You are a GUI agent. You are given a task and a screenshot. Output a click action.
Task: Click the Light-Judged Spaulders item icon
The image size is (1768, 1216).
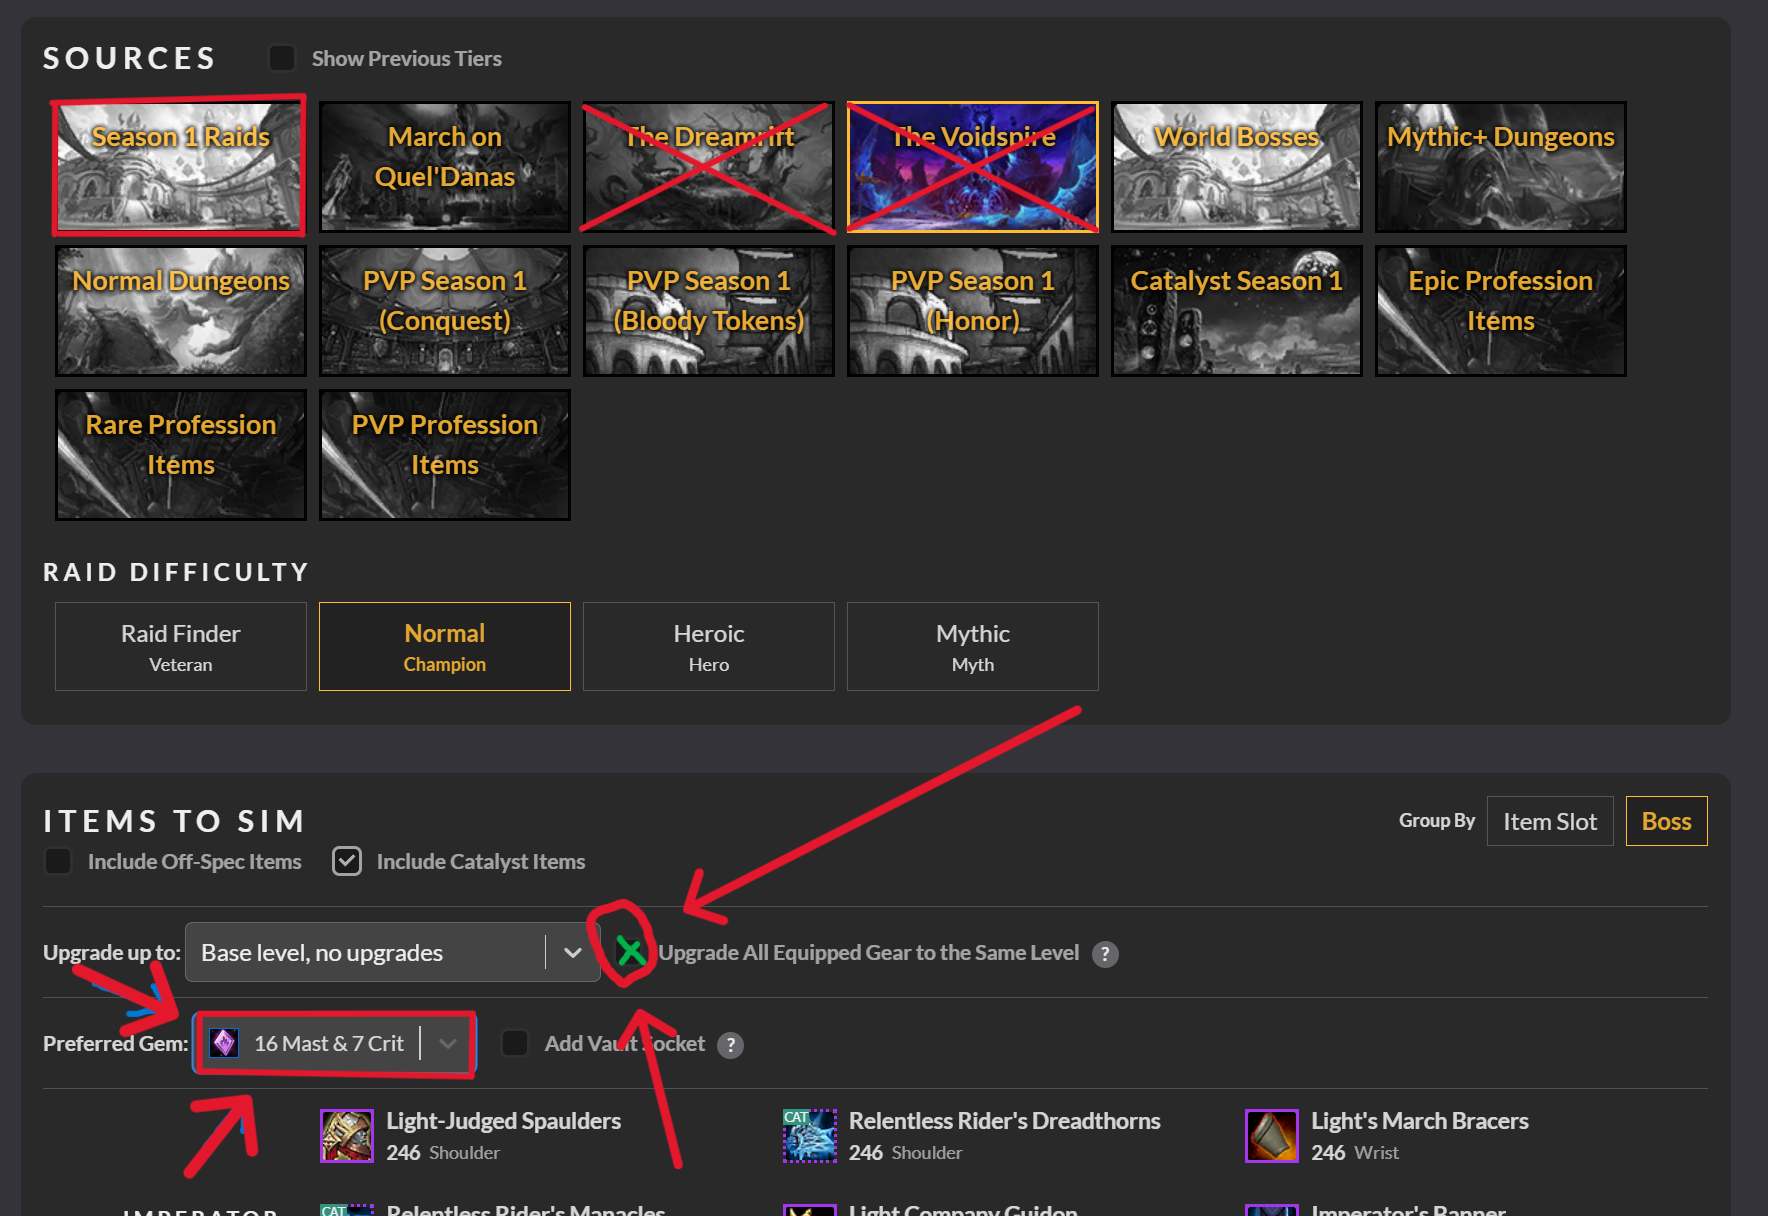coord(346,1136)
